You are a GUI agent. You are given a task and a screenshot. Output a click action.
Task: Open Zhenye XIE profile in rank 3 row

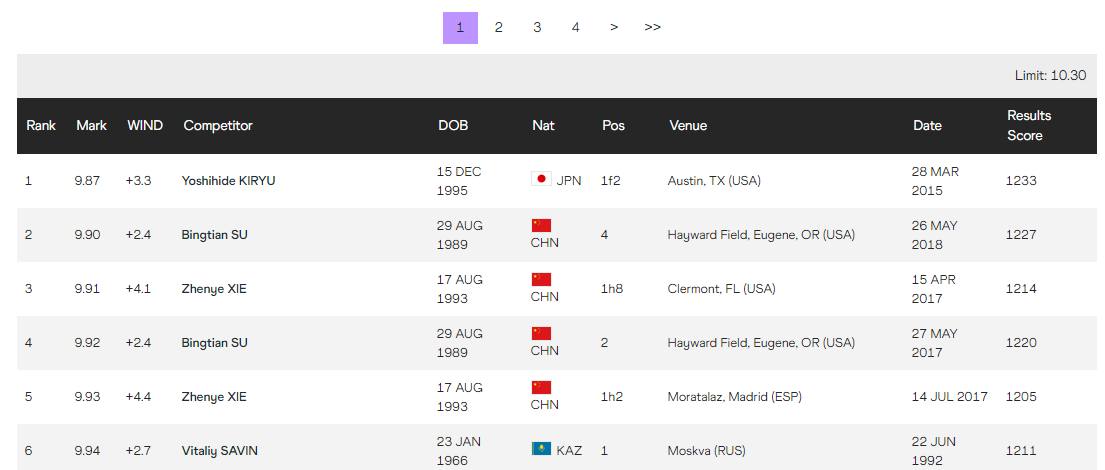point(214,289)
